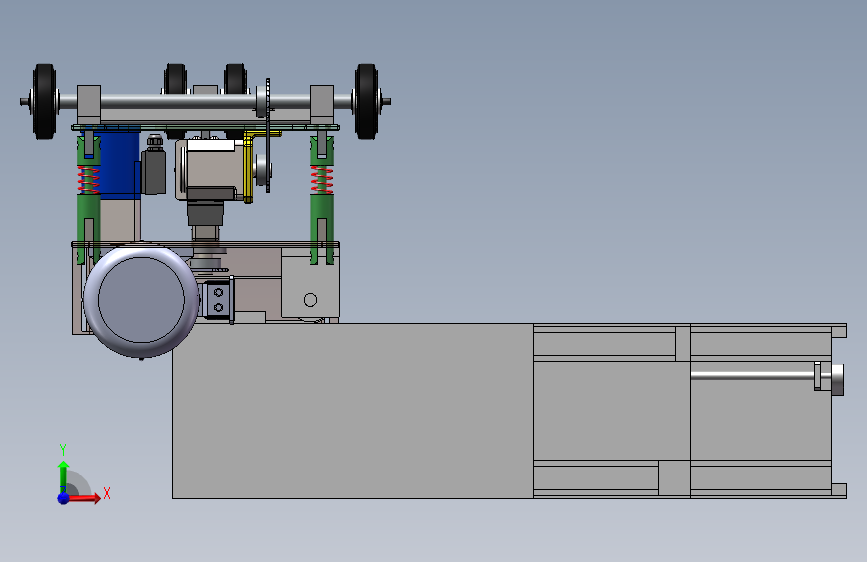Click the blue Z axis ball of the triad
867x562 pixels.
coord(64,498)
